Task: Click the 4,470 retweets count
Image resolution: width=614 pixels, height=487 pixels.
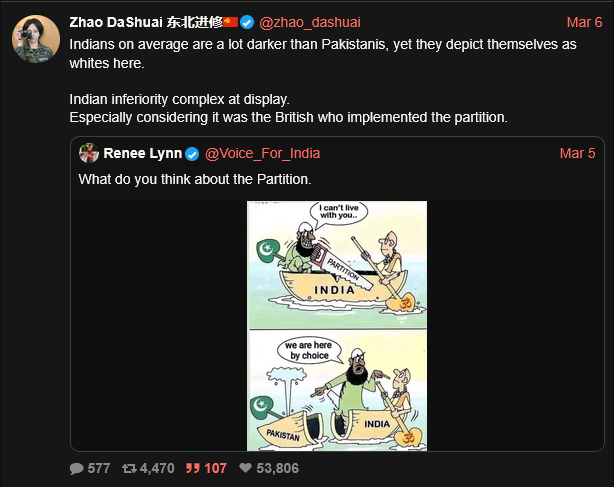Action: (x=157, y=468)
